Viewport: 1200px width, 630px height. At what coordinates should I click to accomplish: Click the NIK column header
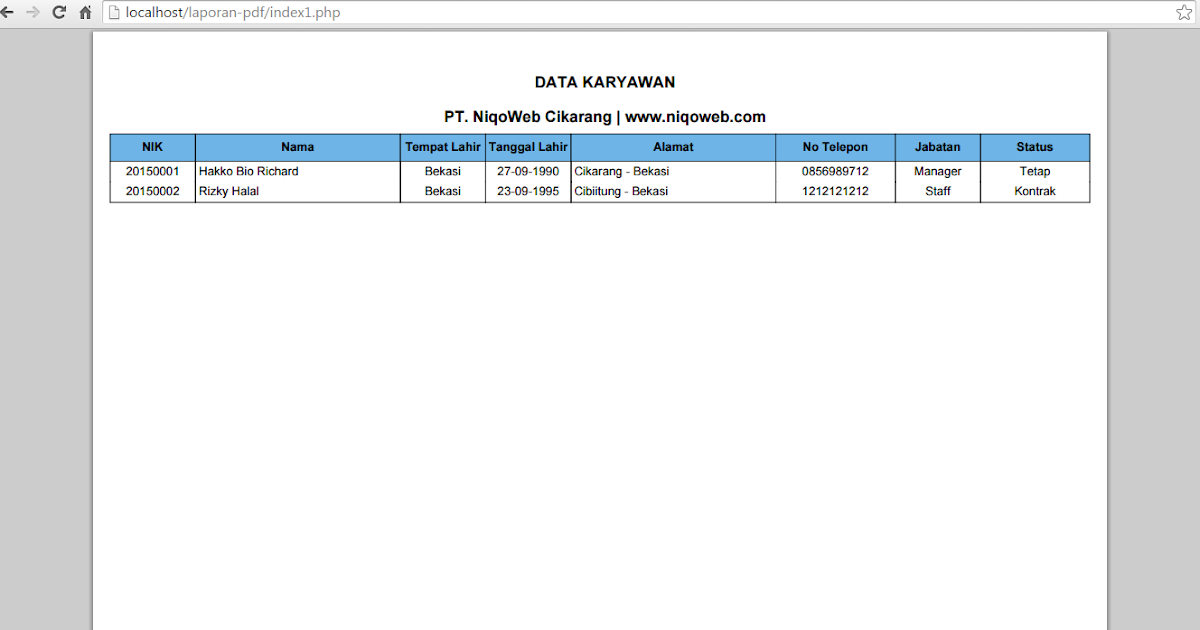[x=152, y=146]
